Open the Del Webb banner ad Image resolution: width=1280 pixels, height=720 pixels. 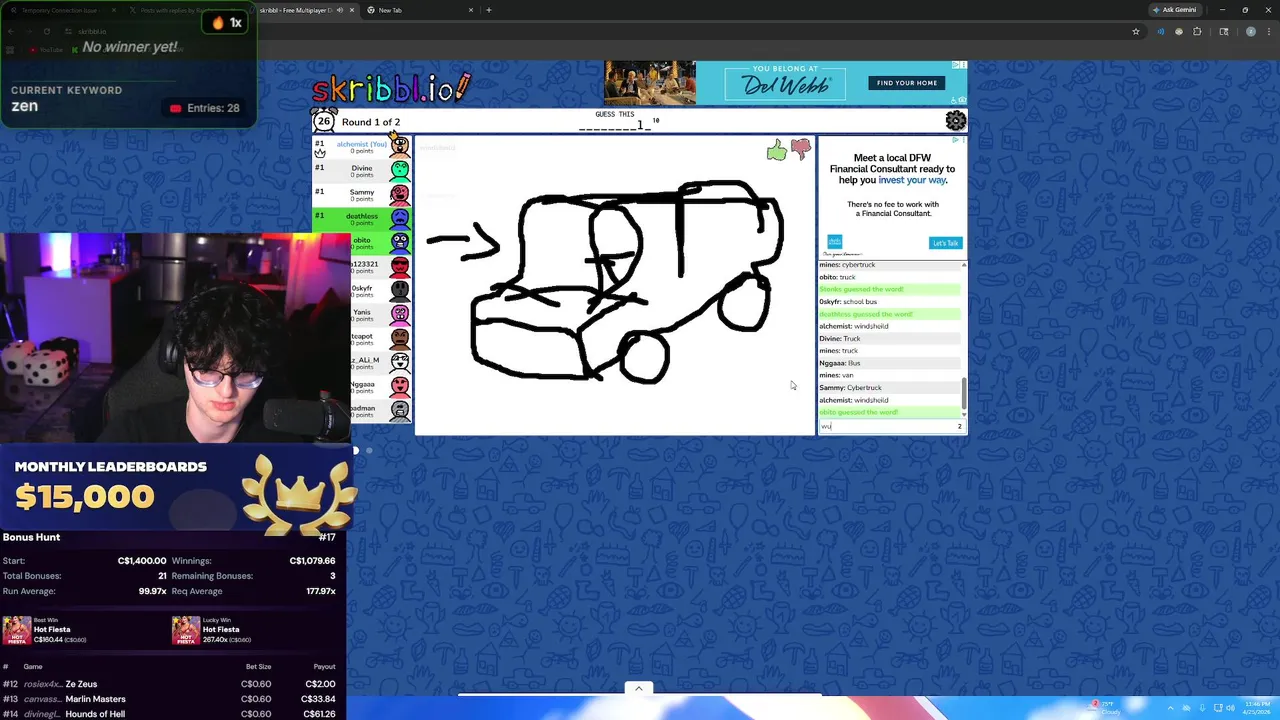pos(785,83)
